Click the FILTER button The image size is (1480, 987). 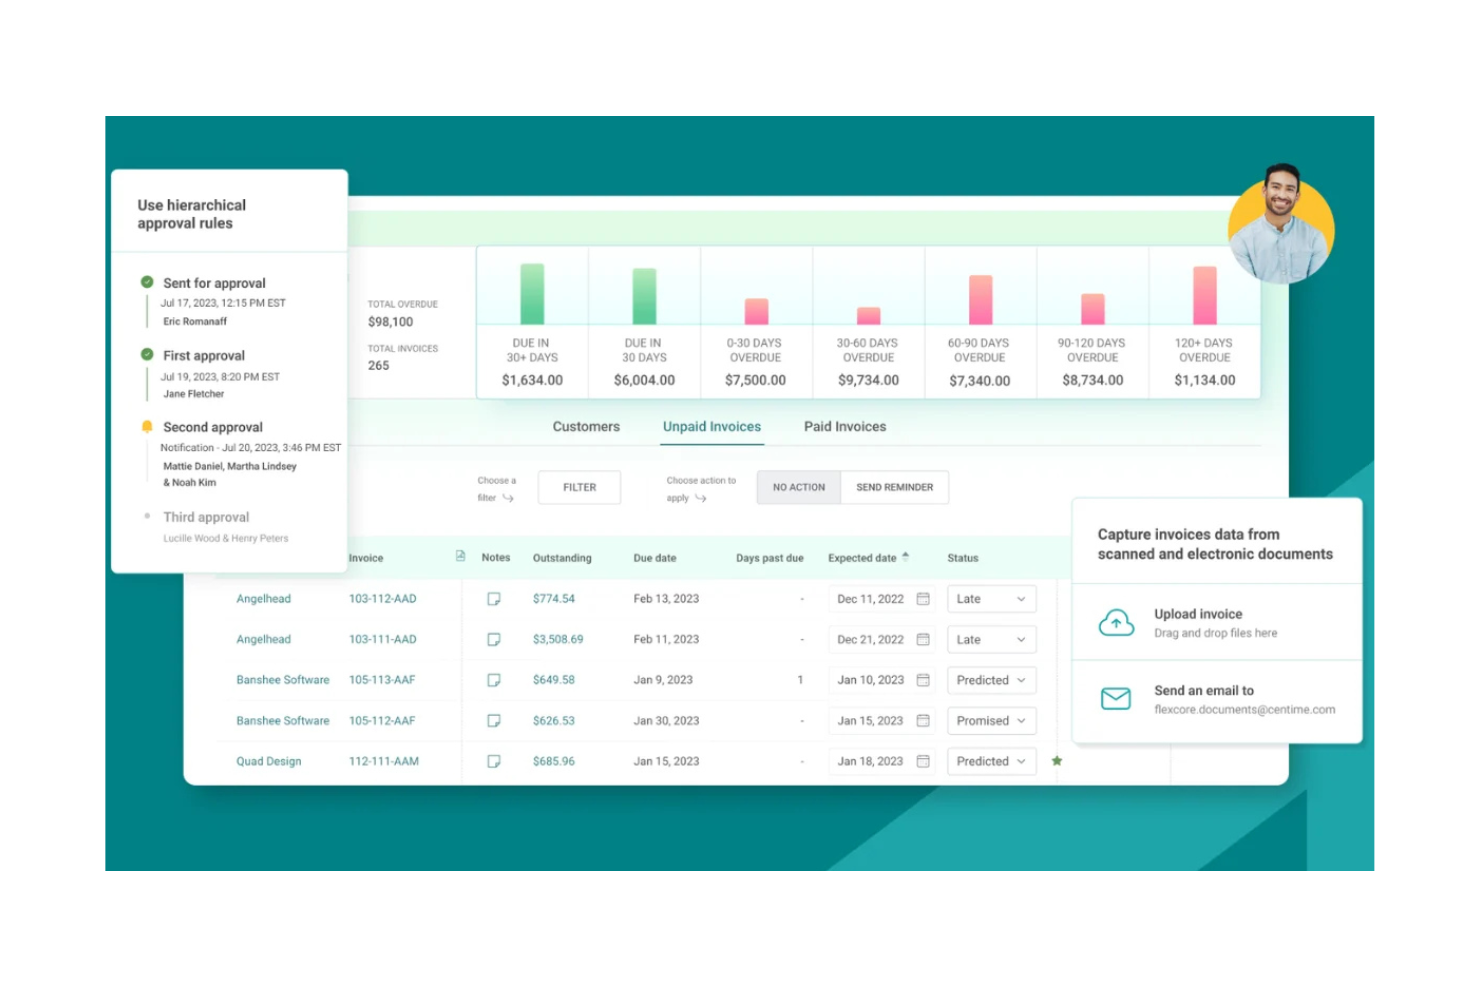point(579,487)
